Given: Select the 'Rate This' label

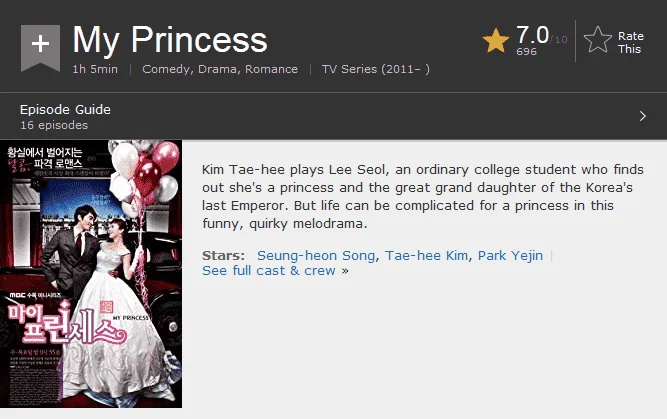Looking at the screenshot, I should click(x=631, y=43).
